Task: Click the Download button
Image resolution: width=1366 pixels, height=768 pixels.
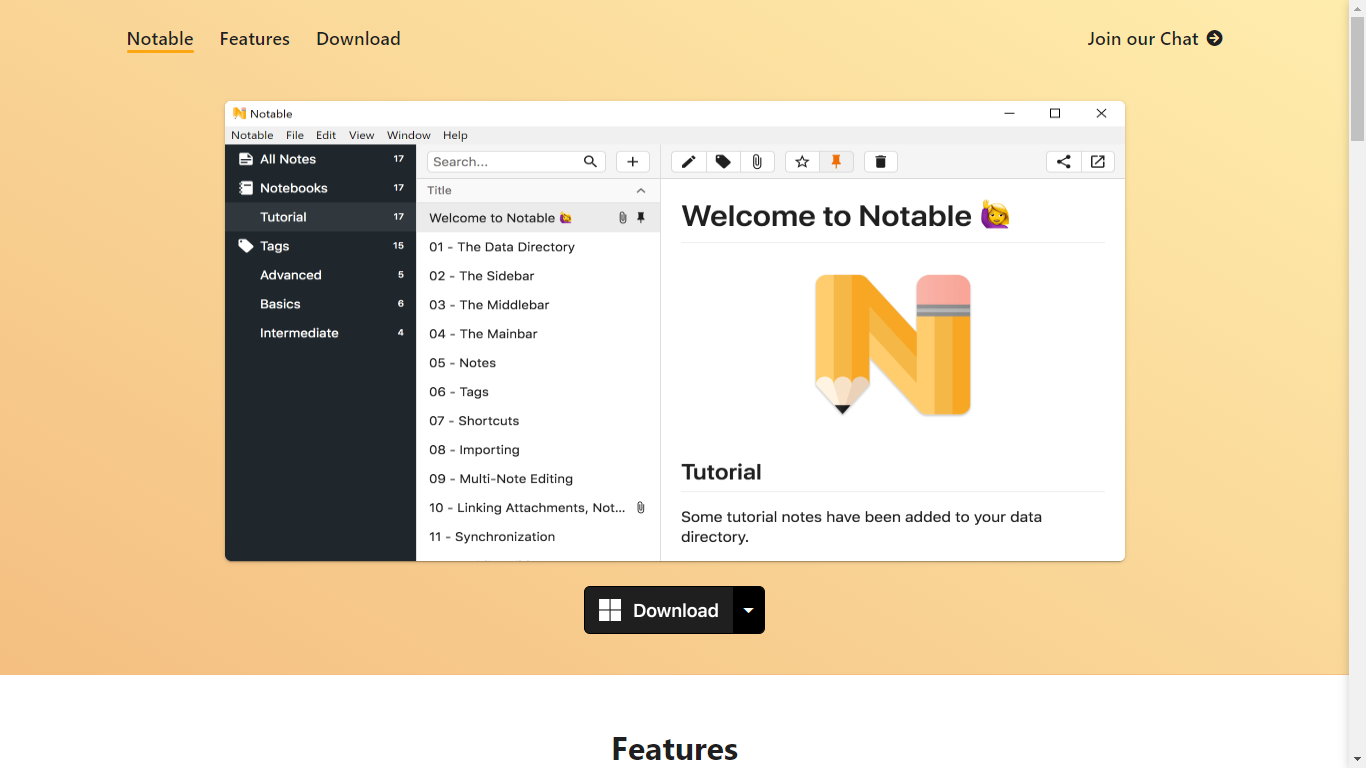Action: pyautogui.click(x=659, y=610)
